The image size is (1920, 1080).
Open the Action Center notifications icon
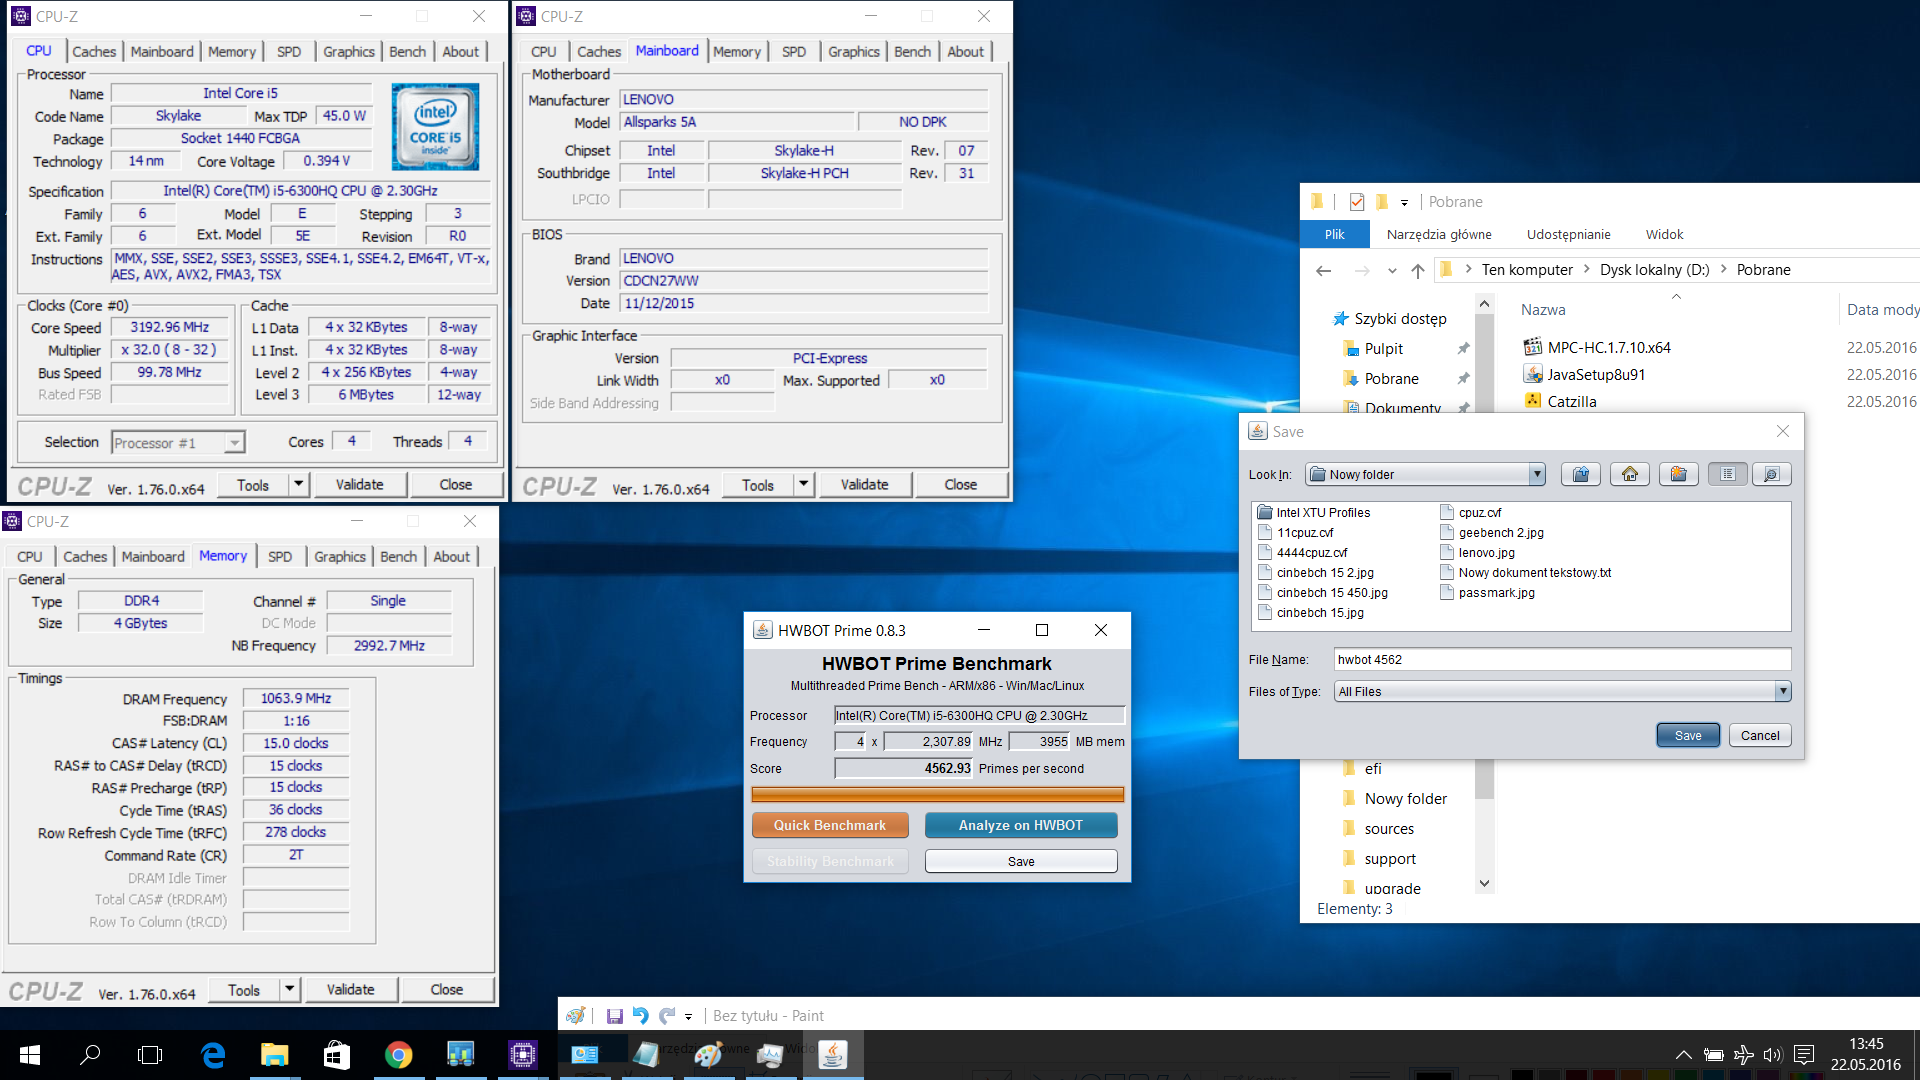[1804, 1055]
